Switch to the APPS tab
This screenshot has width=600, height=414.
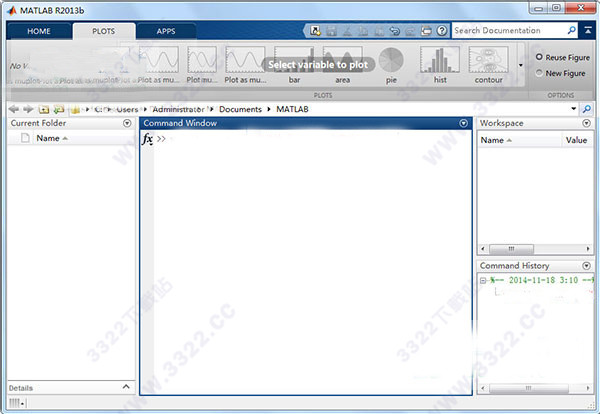166,31
